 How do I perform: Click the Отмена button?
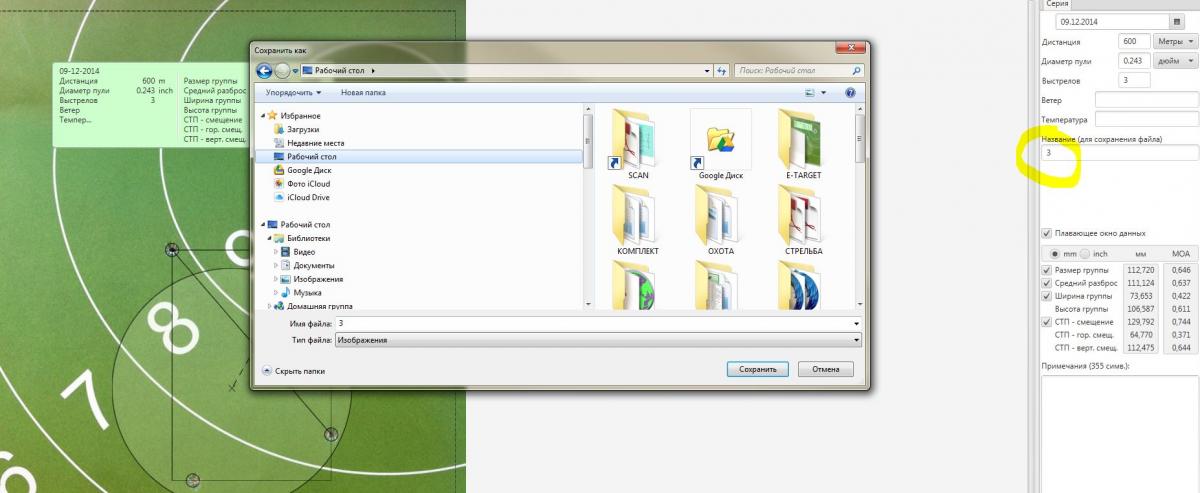[825, 369]
